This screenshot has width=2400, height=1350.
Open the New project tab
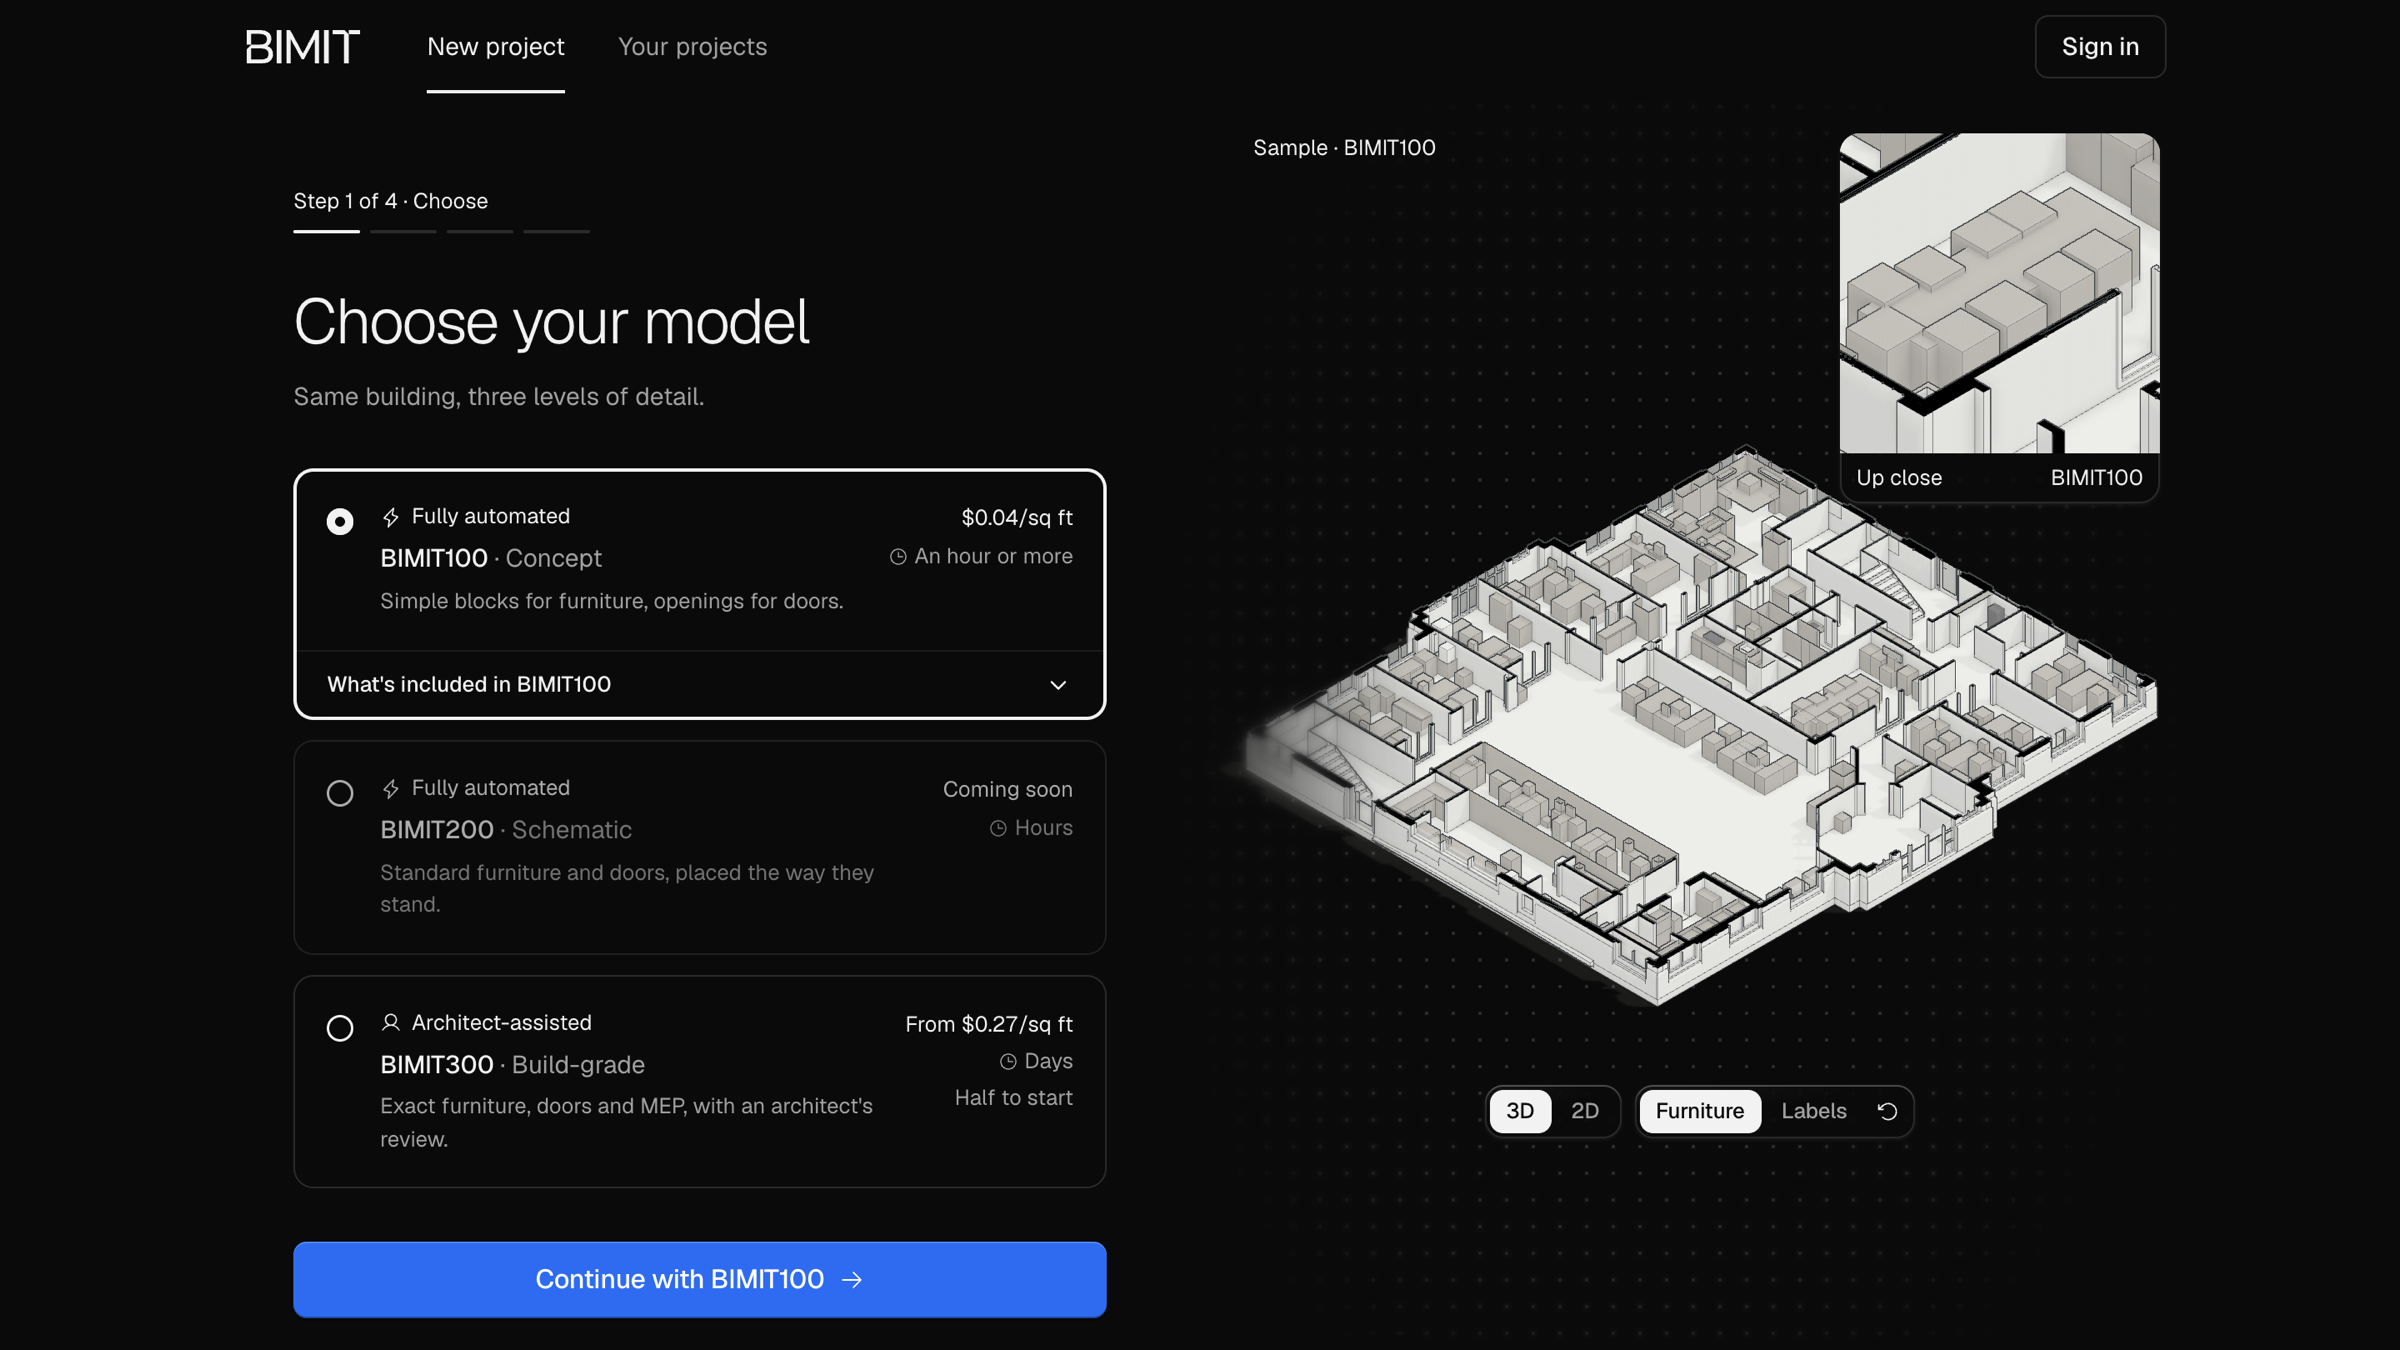496,47
